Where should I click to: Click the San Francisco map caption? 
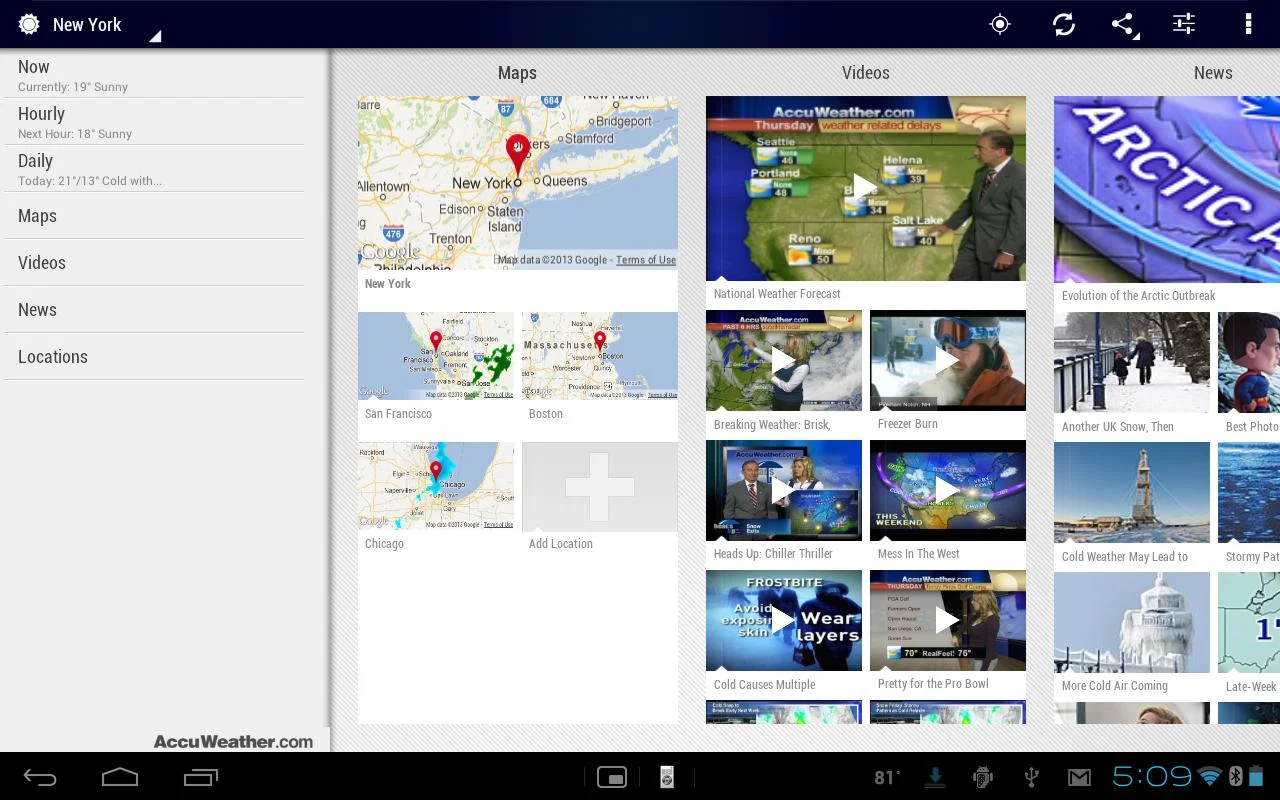(x=398, y=414)
